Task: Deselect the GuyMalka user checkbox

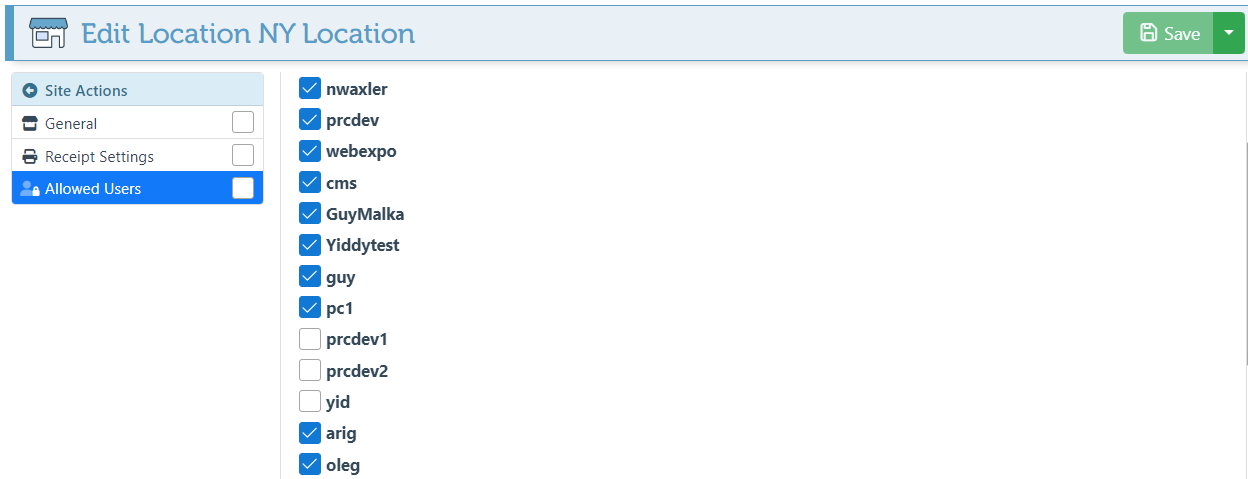Action: 310,214
